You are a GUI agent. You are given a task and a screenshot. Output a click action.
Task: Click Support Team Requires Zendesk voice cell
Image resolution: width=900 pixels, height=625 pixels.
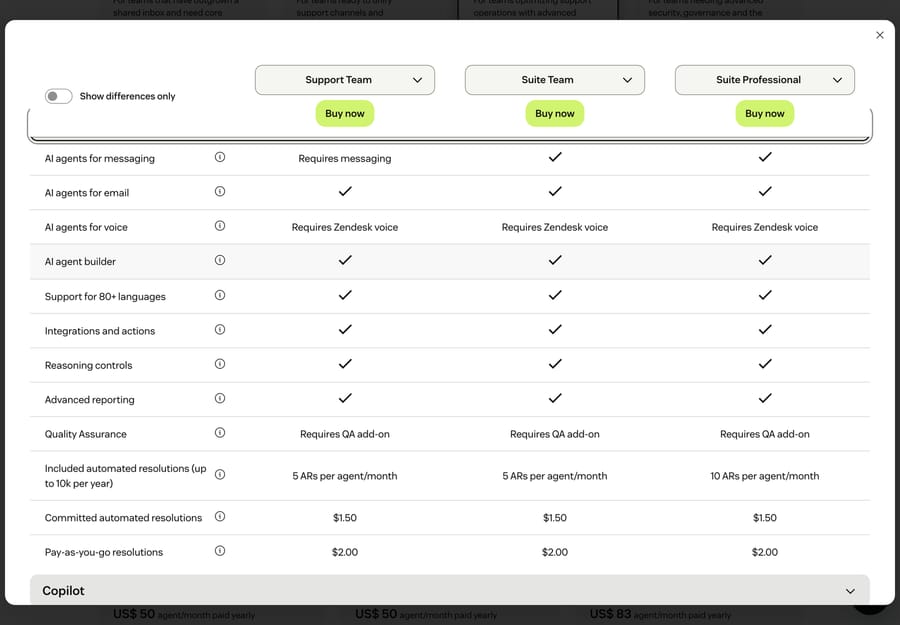[344, 227]
